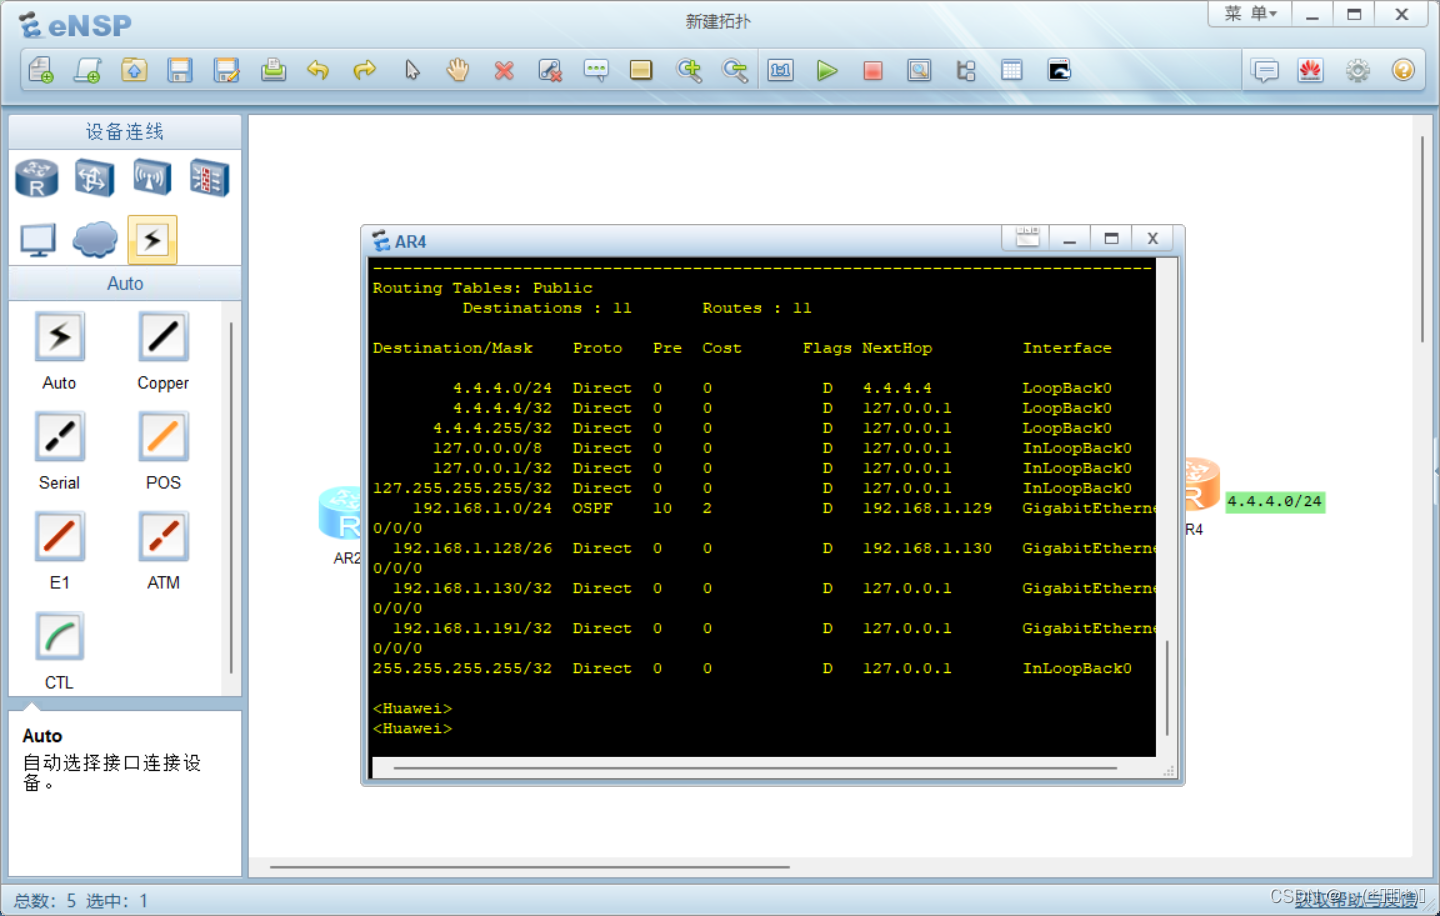Click the R4 router on canvas
The image size is (1440, 916).
tap(1200, 485)
